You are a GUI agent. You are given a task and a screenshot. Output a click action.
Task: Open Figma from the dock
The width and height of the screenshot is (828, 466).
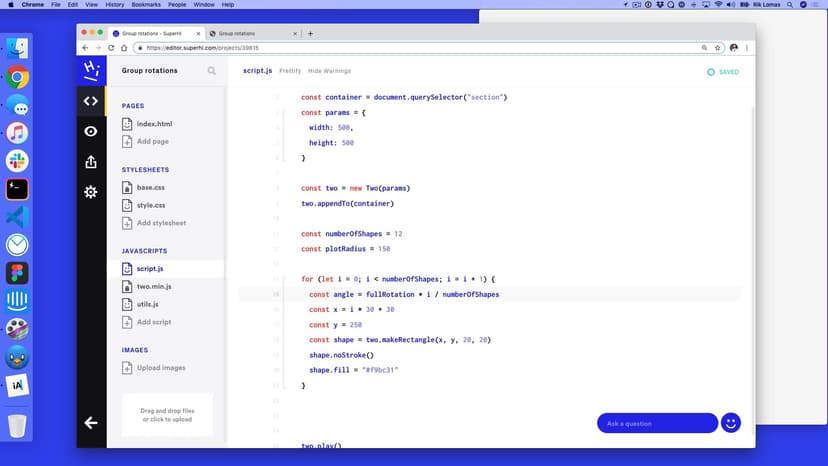point(17,273)
